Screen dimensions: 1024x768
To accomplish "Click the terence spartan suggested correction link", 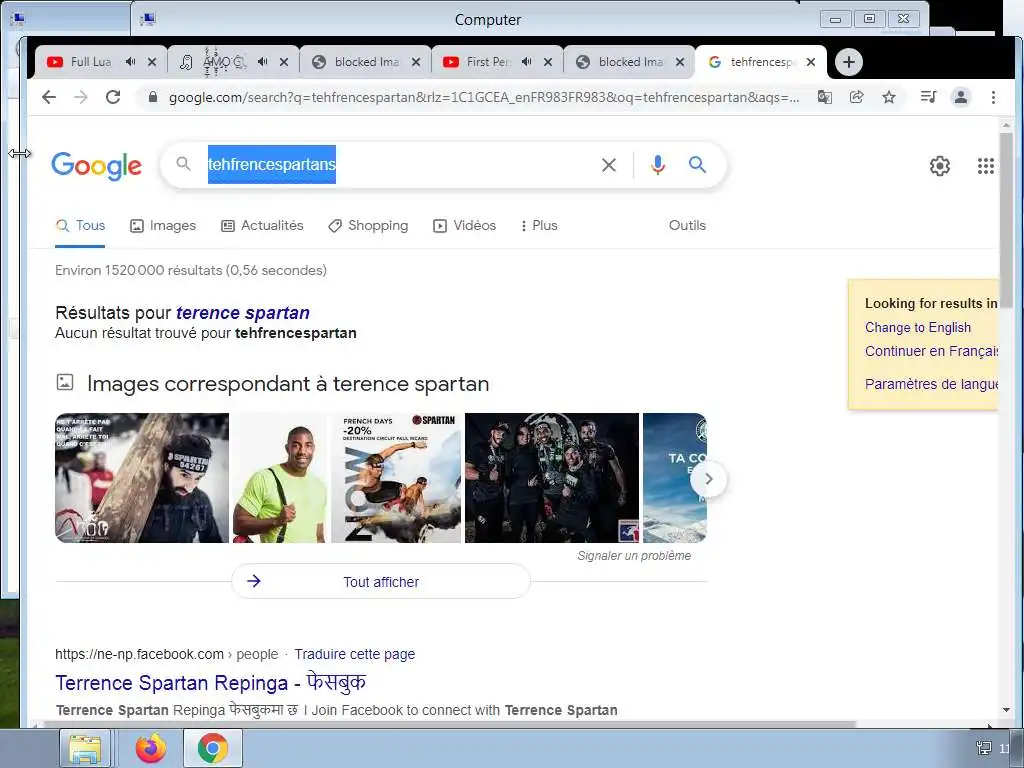I will 243,313.
